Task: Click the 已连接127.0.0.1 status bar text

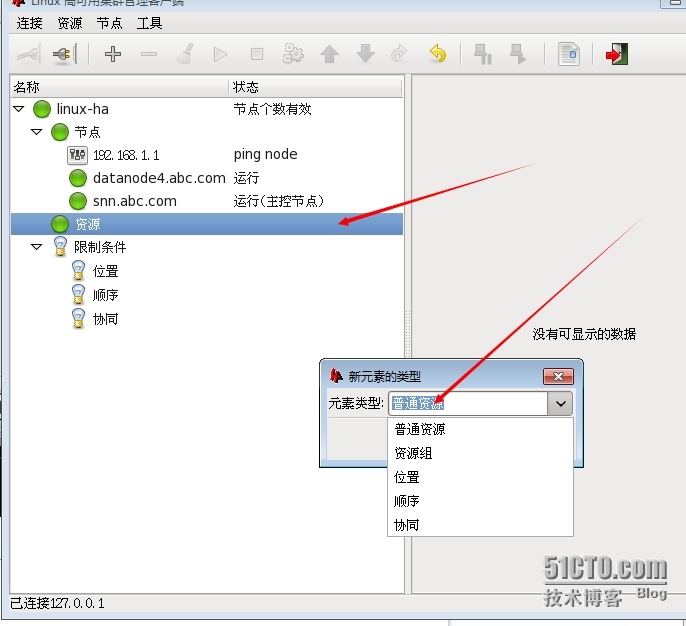Action: 57,604
